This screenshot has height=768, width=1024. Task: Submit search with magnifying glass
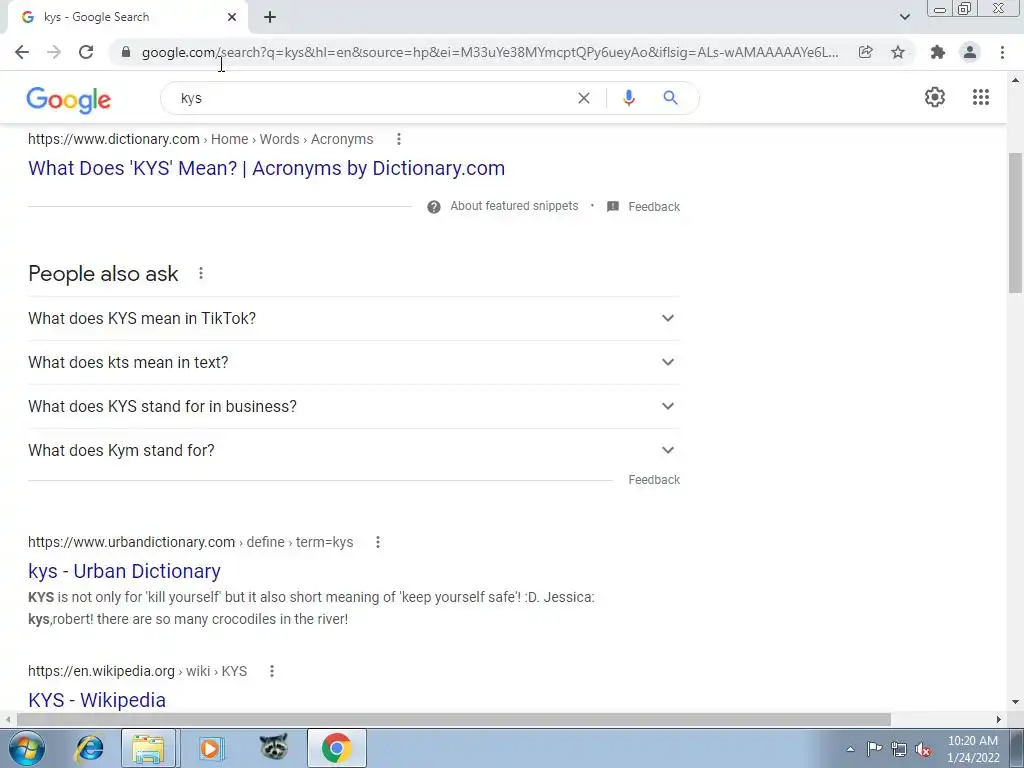pyautogui.click(x=670, y=98)
